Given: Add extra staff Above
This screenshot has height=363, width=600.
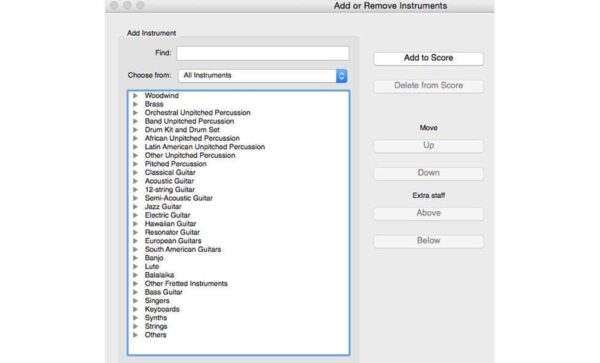Looking at the screenshot, I should pyautogui.click(x=429, y=213).
